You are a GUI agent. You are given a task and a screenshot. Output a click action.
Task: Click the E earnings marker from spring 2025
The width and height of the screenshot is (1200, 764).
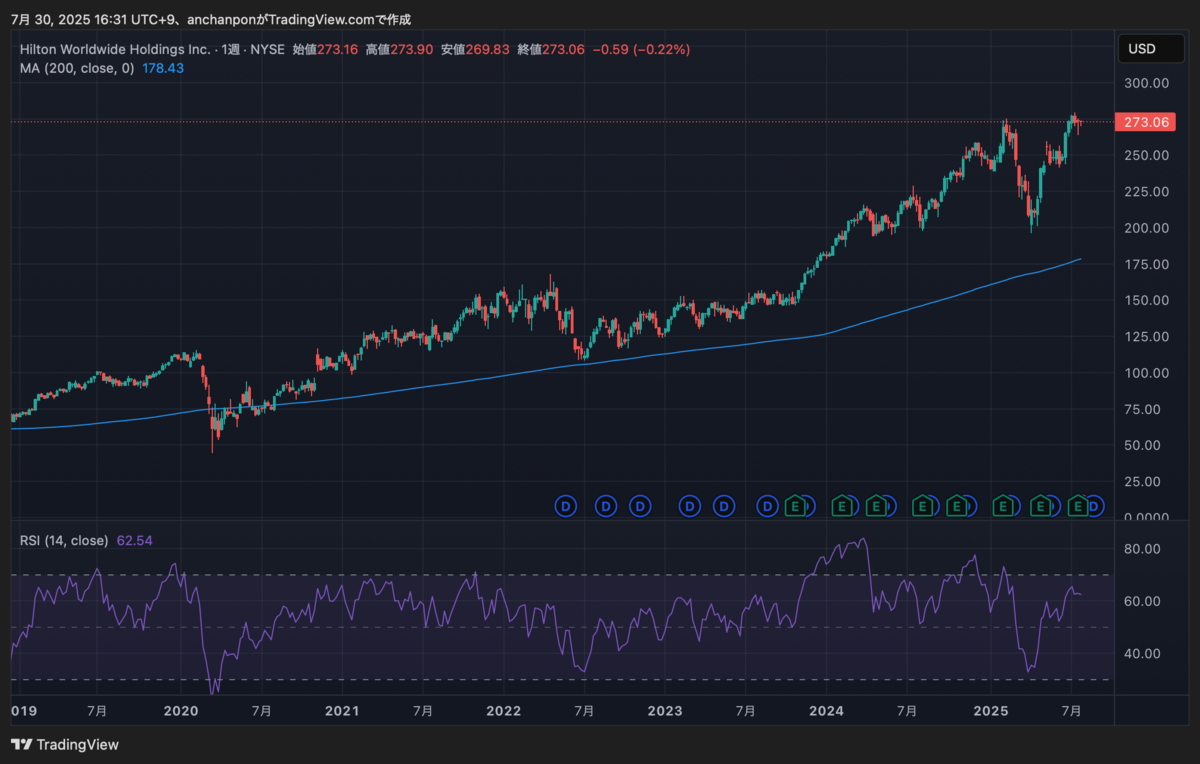pos(1041,507)
